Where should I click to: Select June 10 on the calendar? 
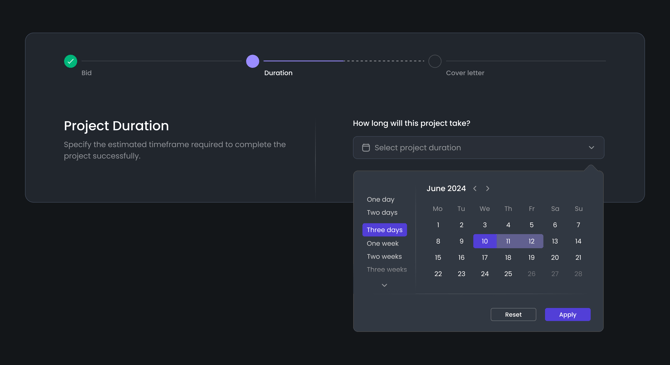[485, 241]
